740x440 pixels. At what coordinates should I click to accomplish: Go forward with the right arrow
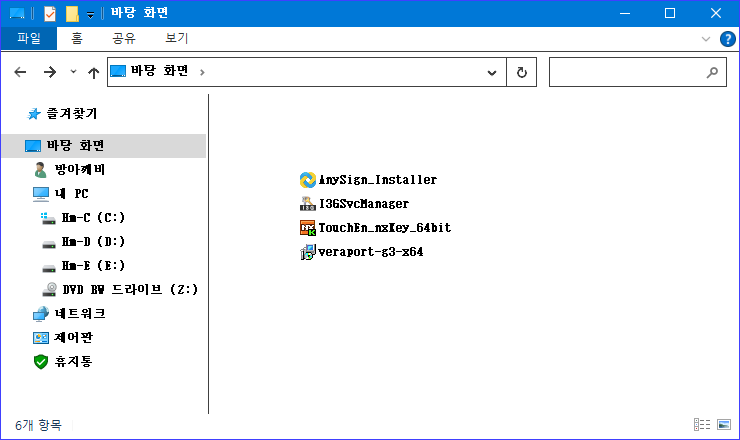tap(50, 72)
